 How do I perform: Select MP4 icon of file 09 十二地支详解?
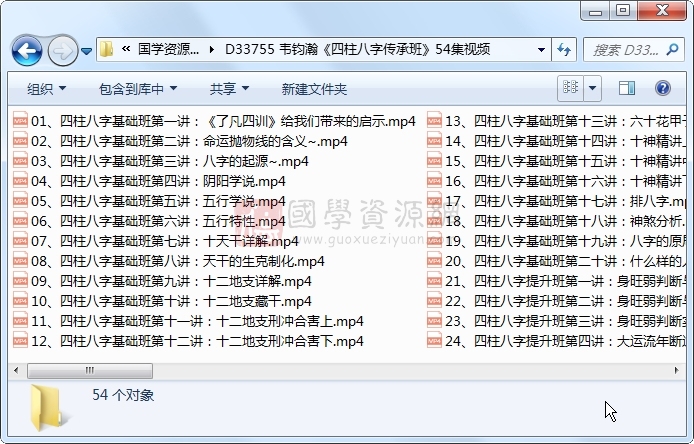20,281
